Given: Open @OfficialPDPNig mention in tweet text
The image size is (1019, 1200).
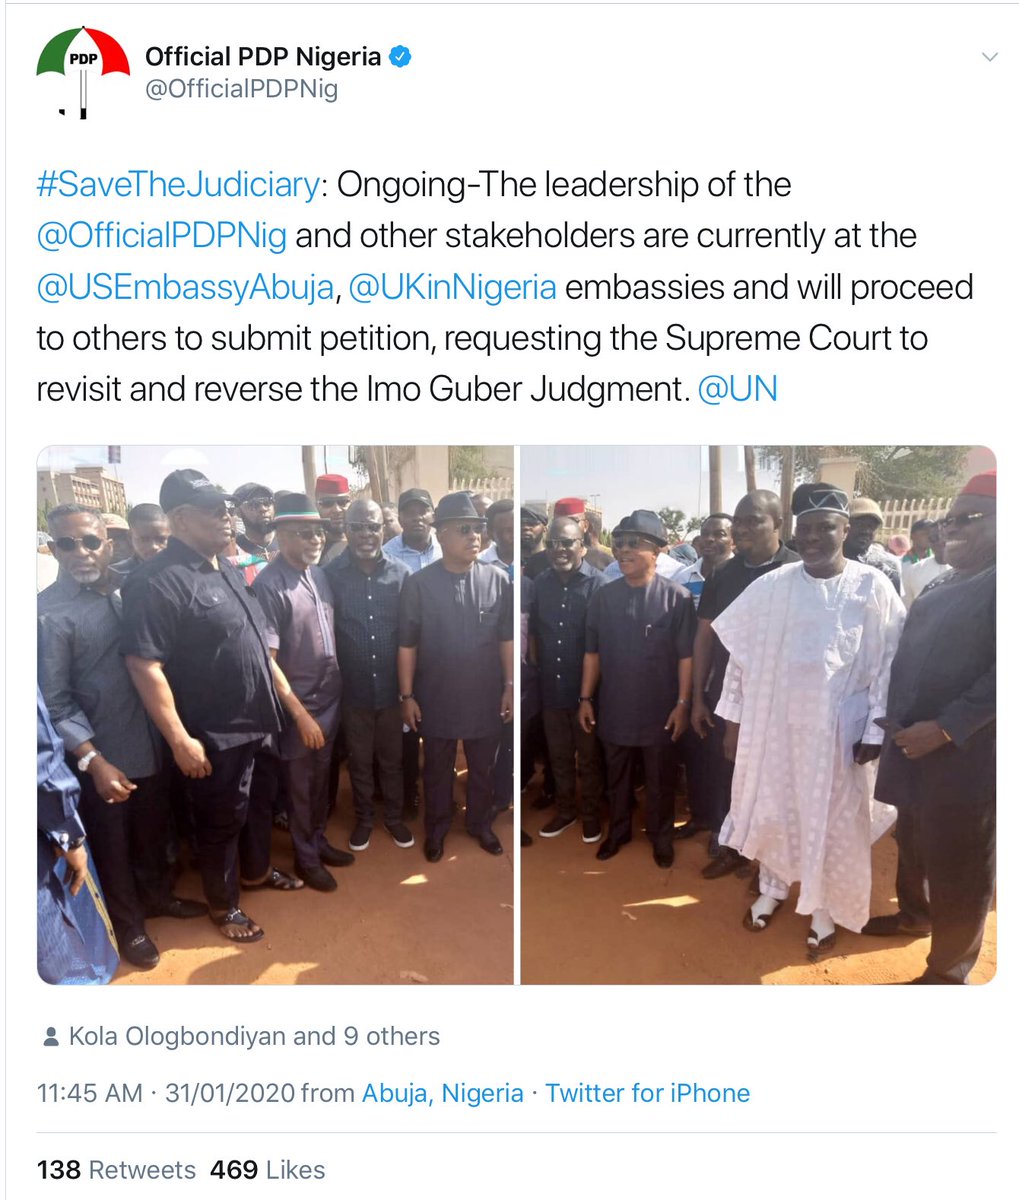Looking at the screenshot, I should click(161, 236).
